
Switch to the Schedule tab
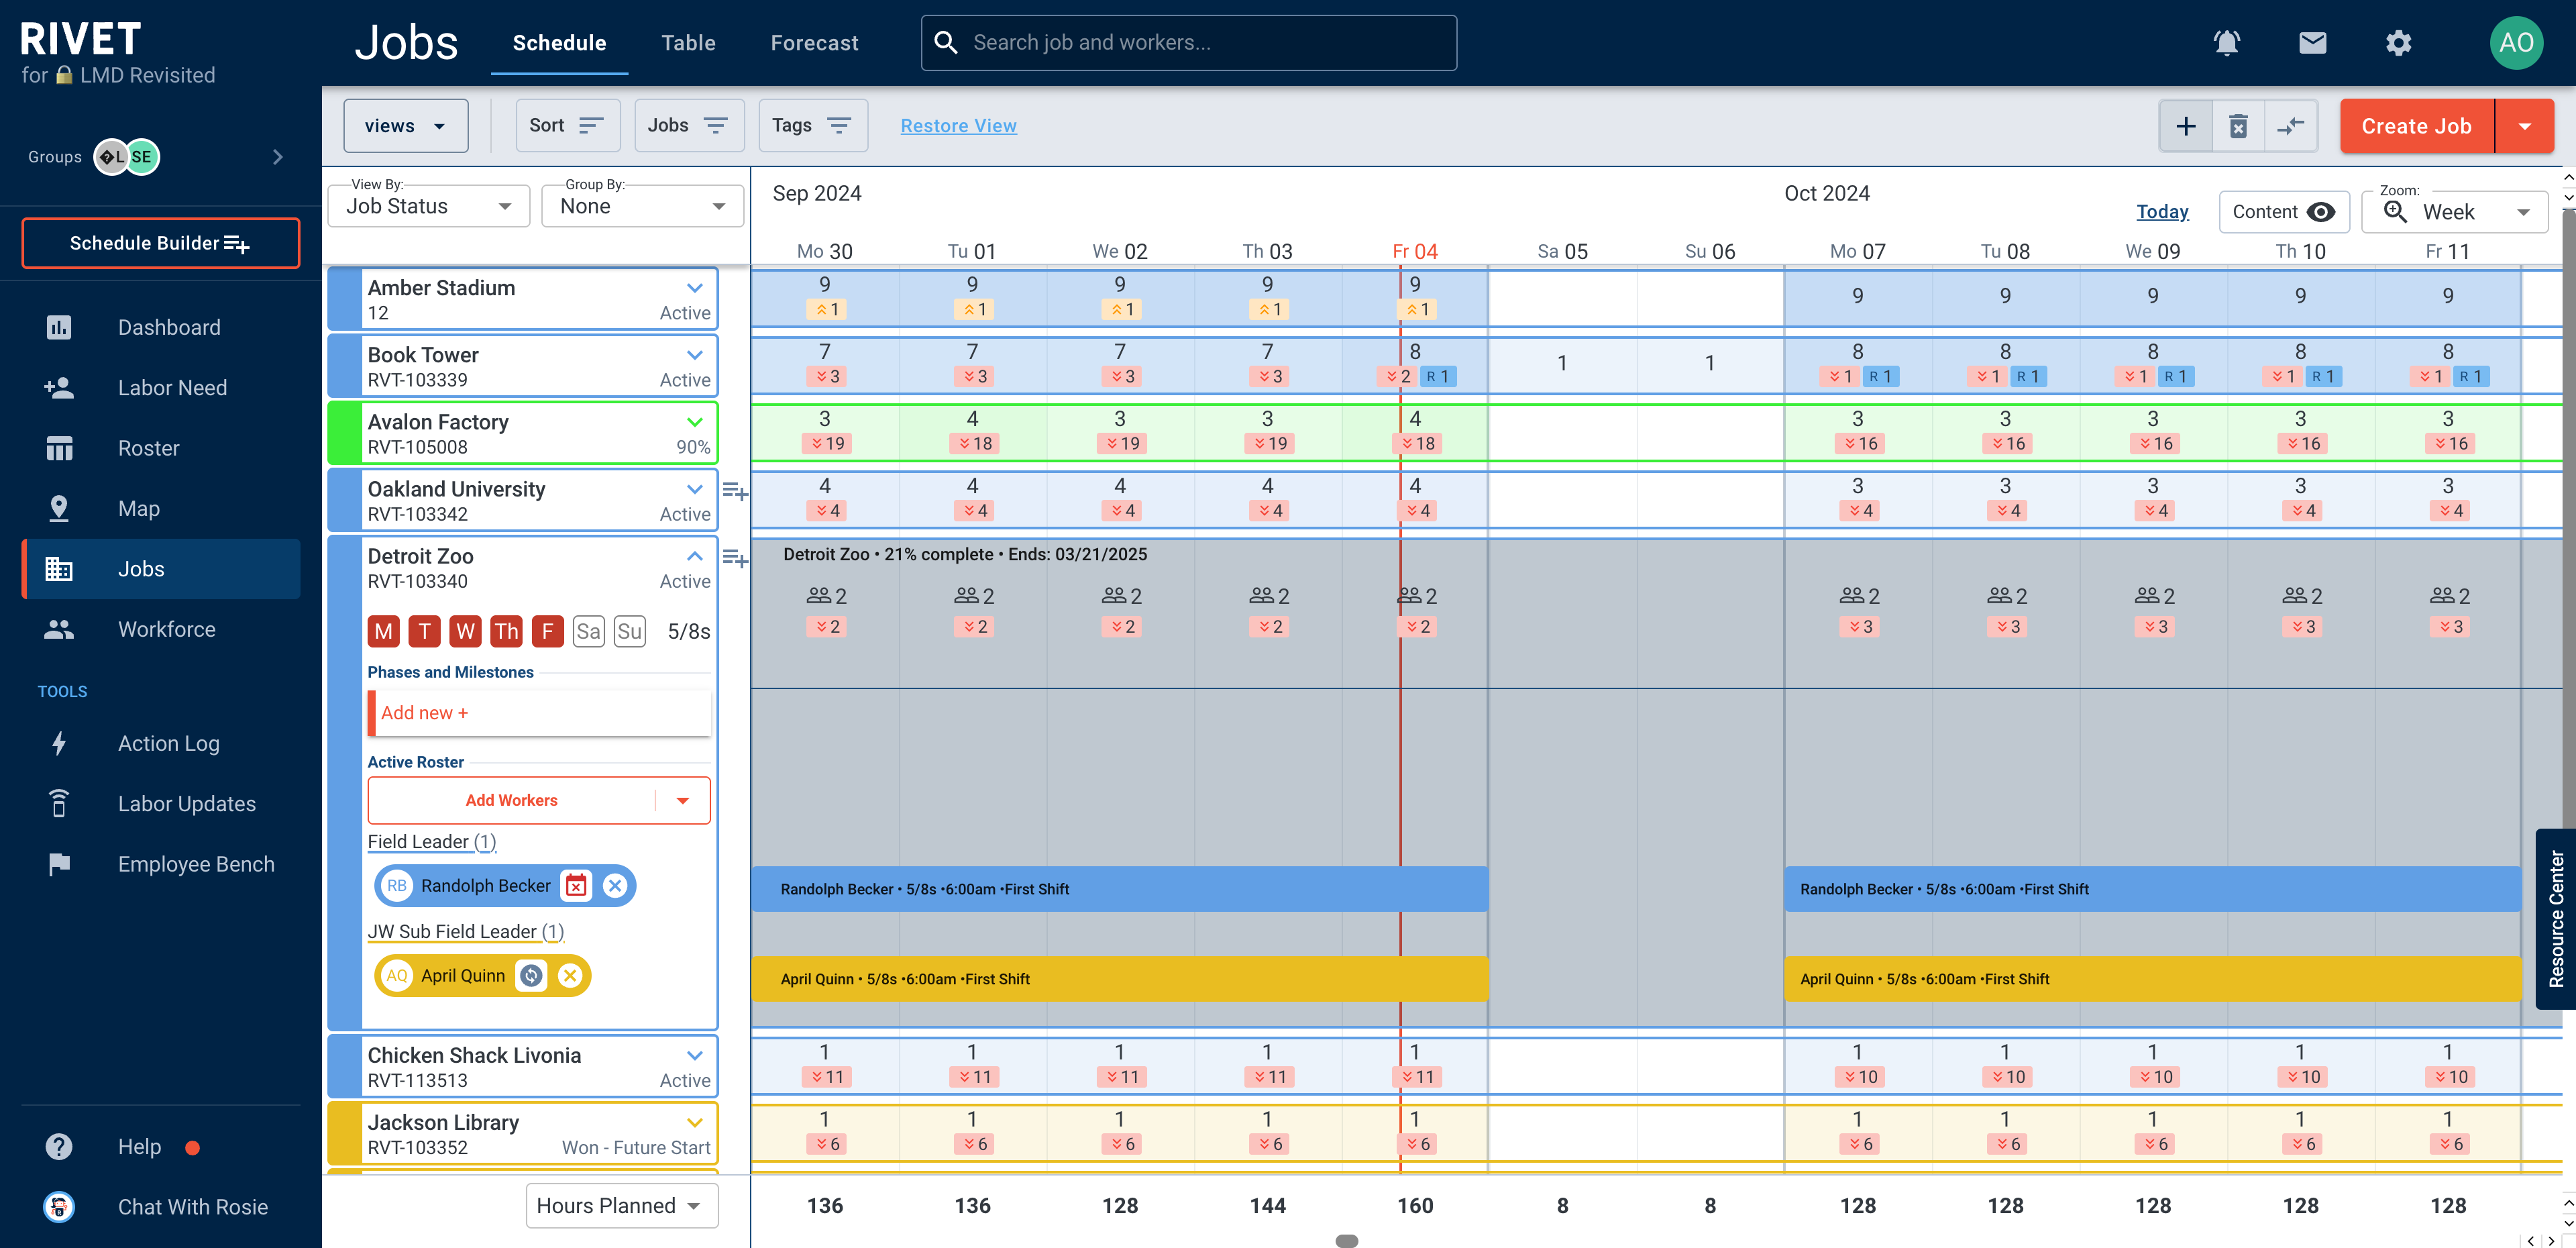(x=559, y=43)
